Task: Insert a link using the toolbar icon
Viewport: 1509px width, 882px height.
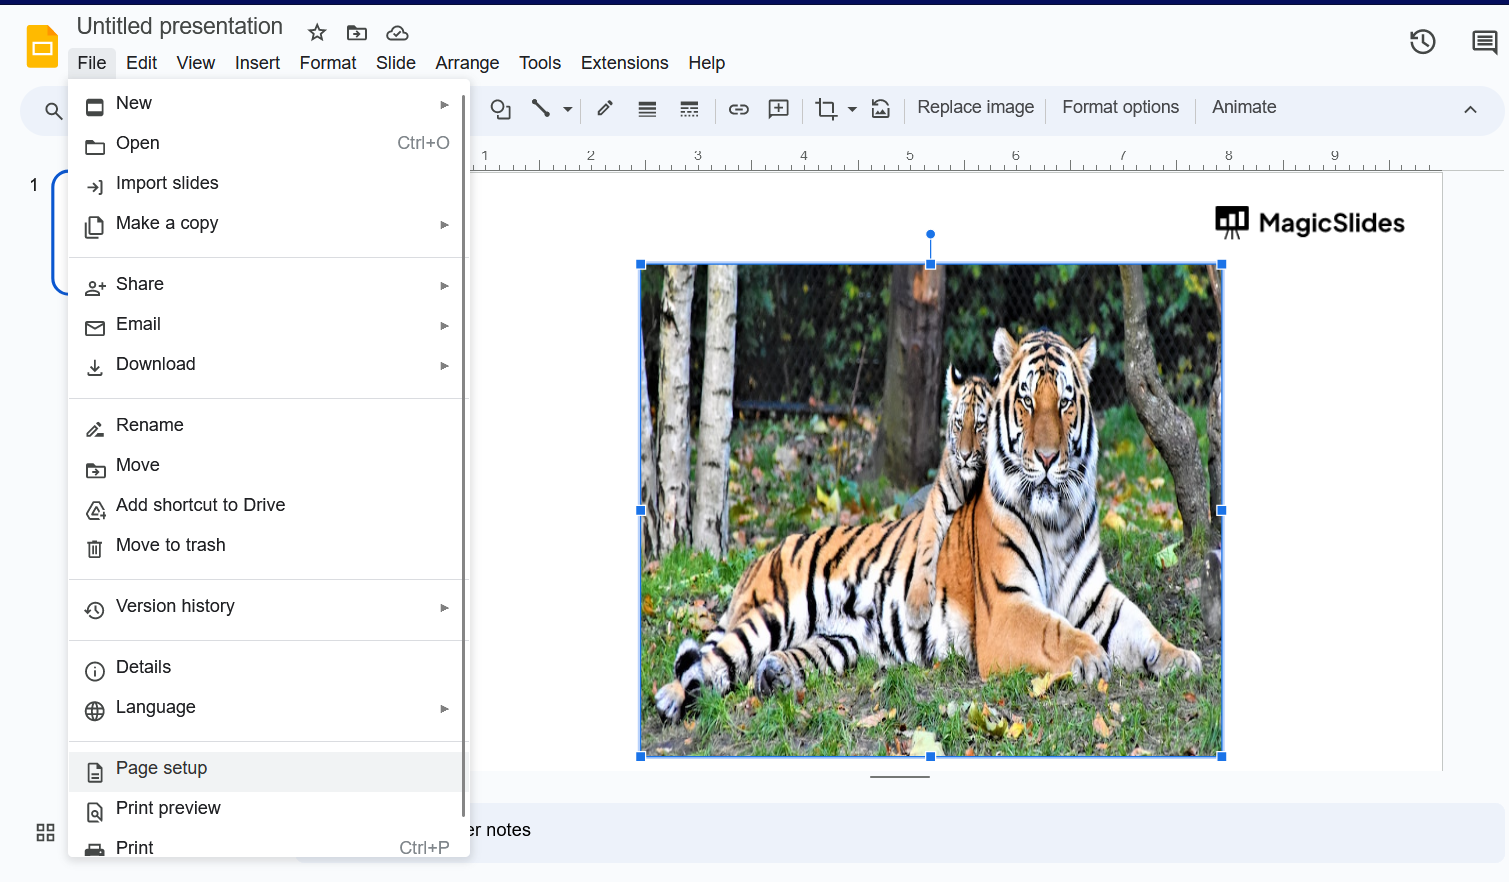Action: click(738, 109)
